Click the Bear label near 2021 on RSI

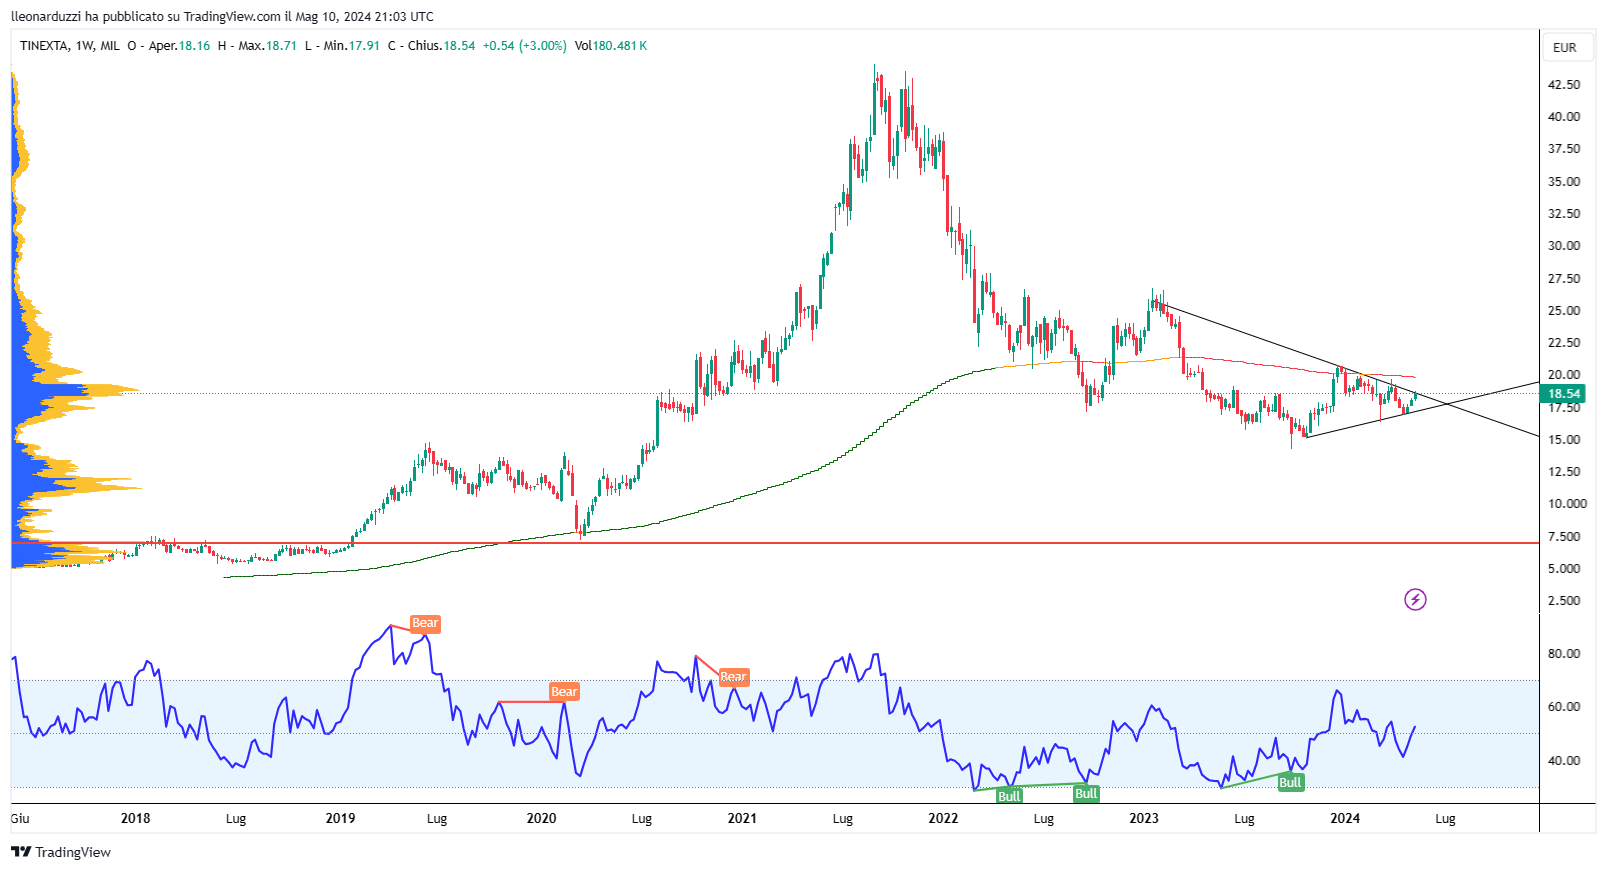733,677
